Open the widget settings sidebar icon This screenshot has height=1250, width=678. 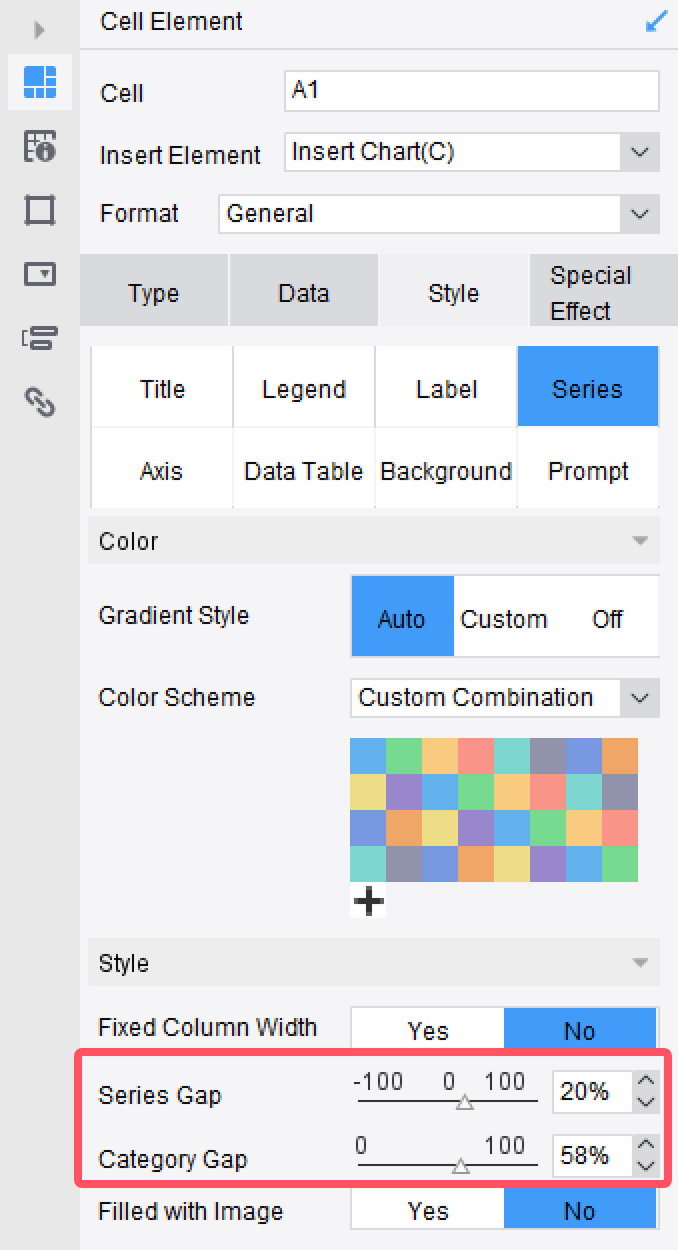pos(39,274)
